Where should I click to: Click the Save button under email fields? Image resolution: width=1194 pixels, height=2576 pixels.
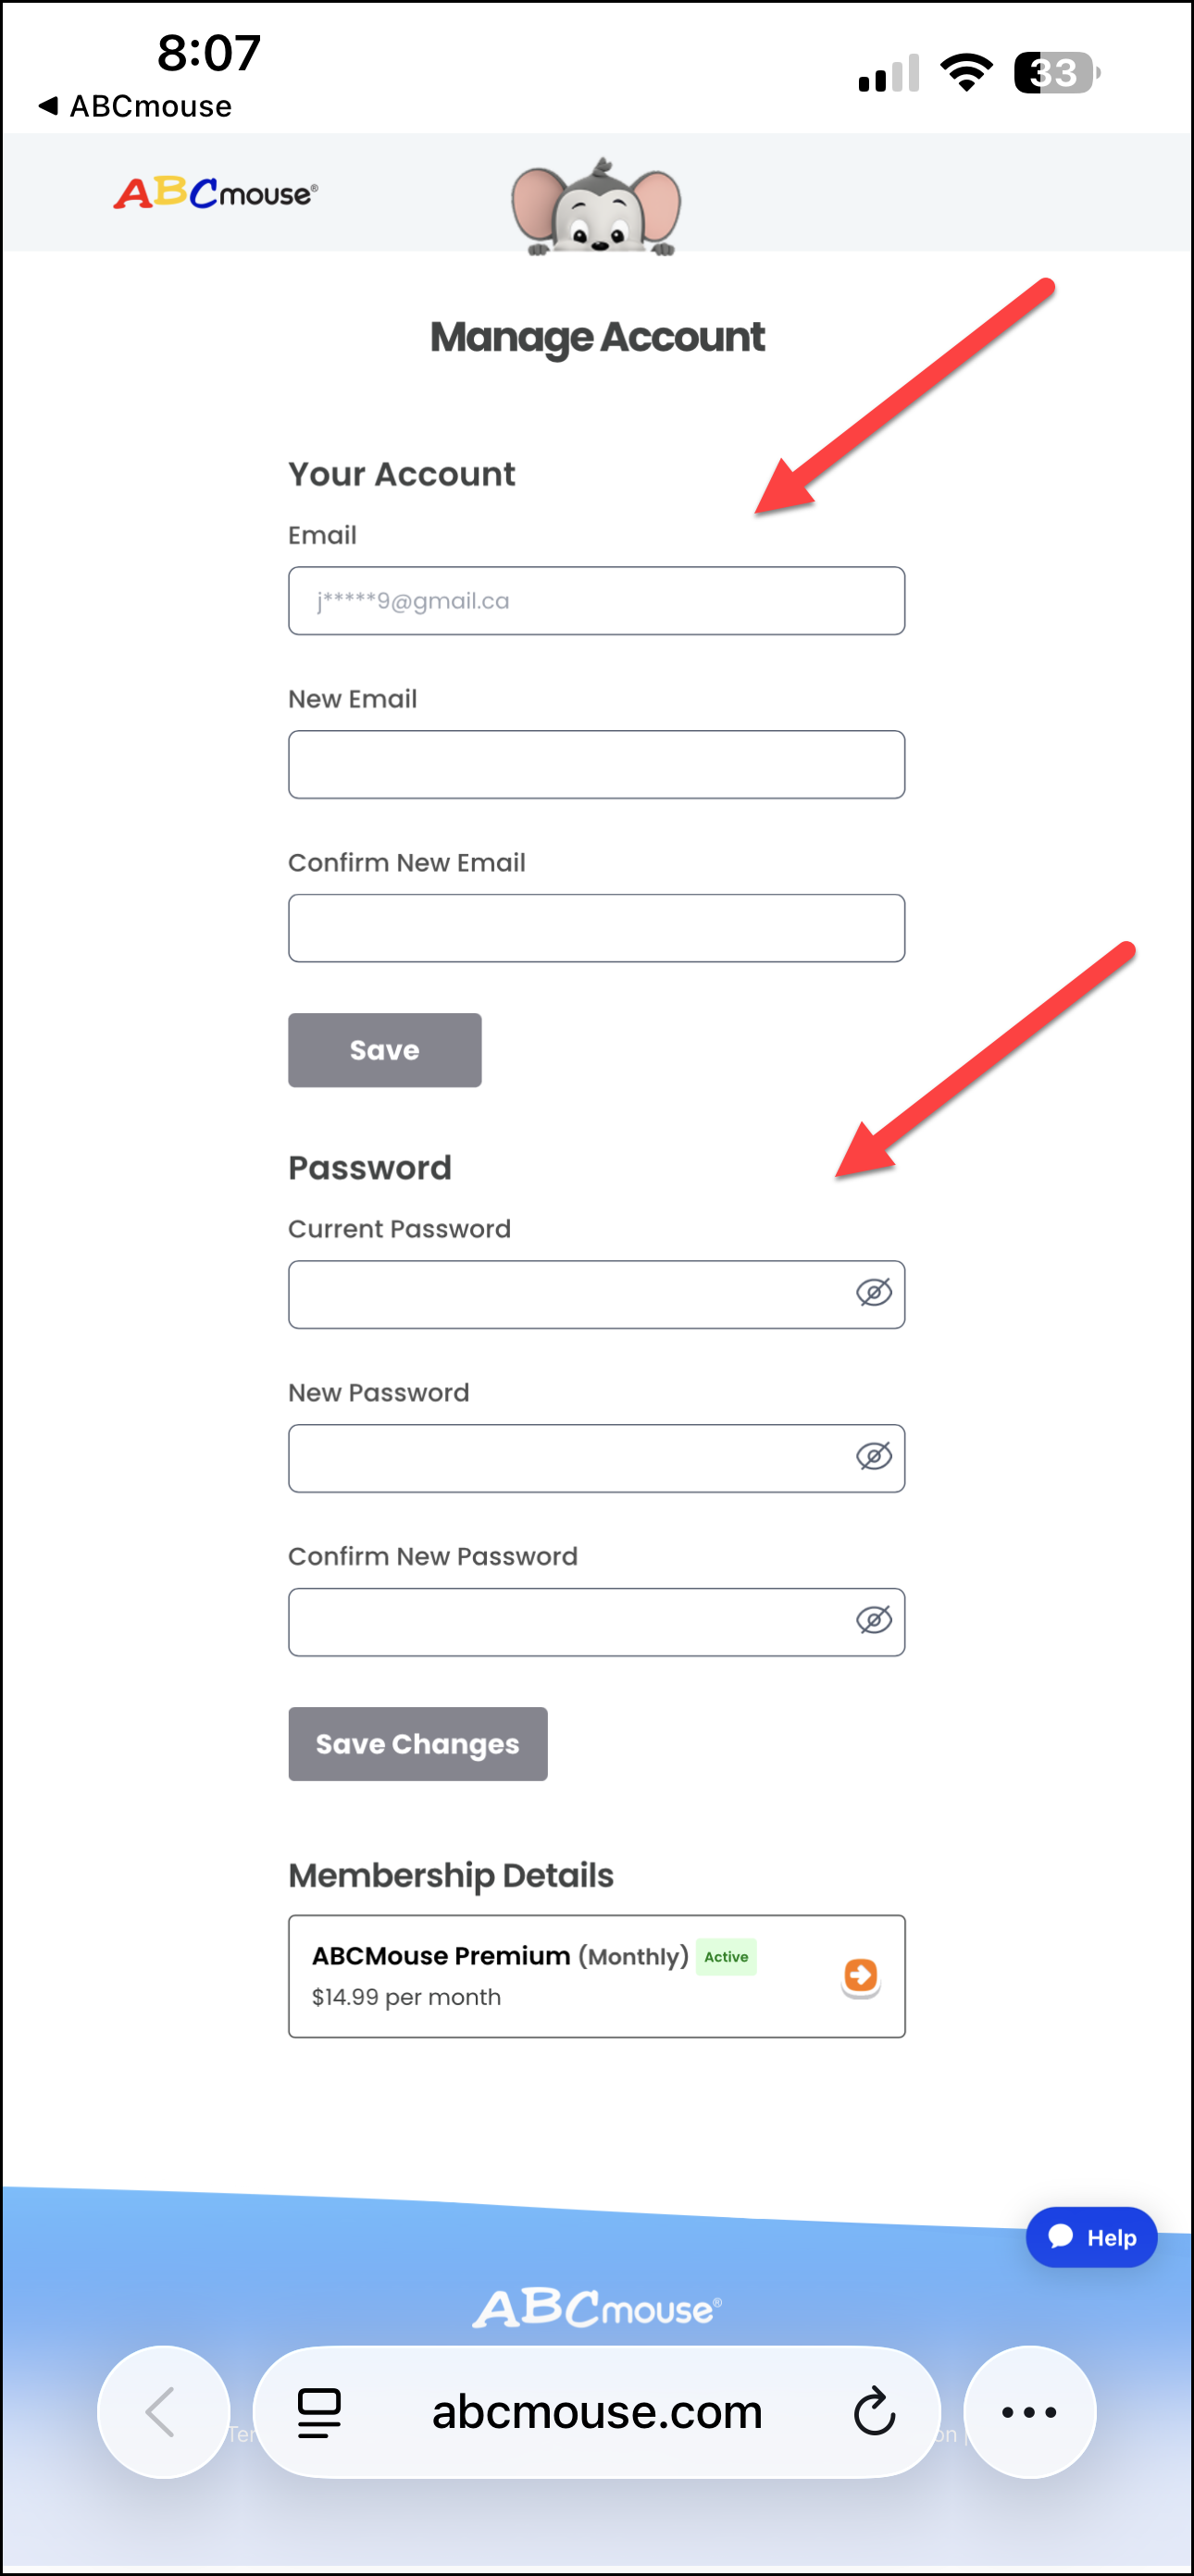pos(384,1049)
